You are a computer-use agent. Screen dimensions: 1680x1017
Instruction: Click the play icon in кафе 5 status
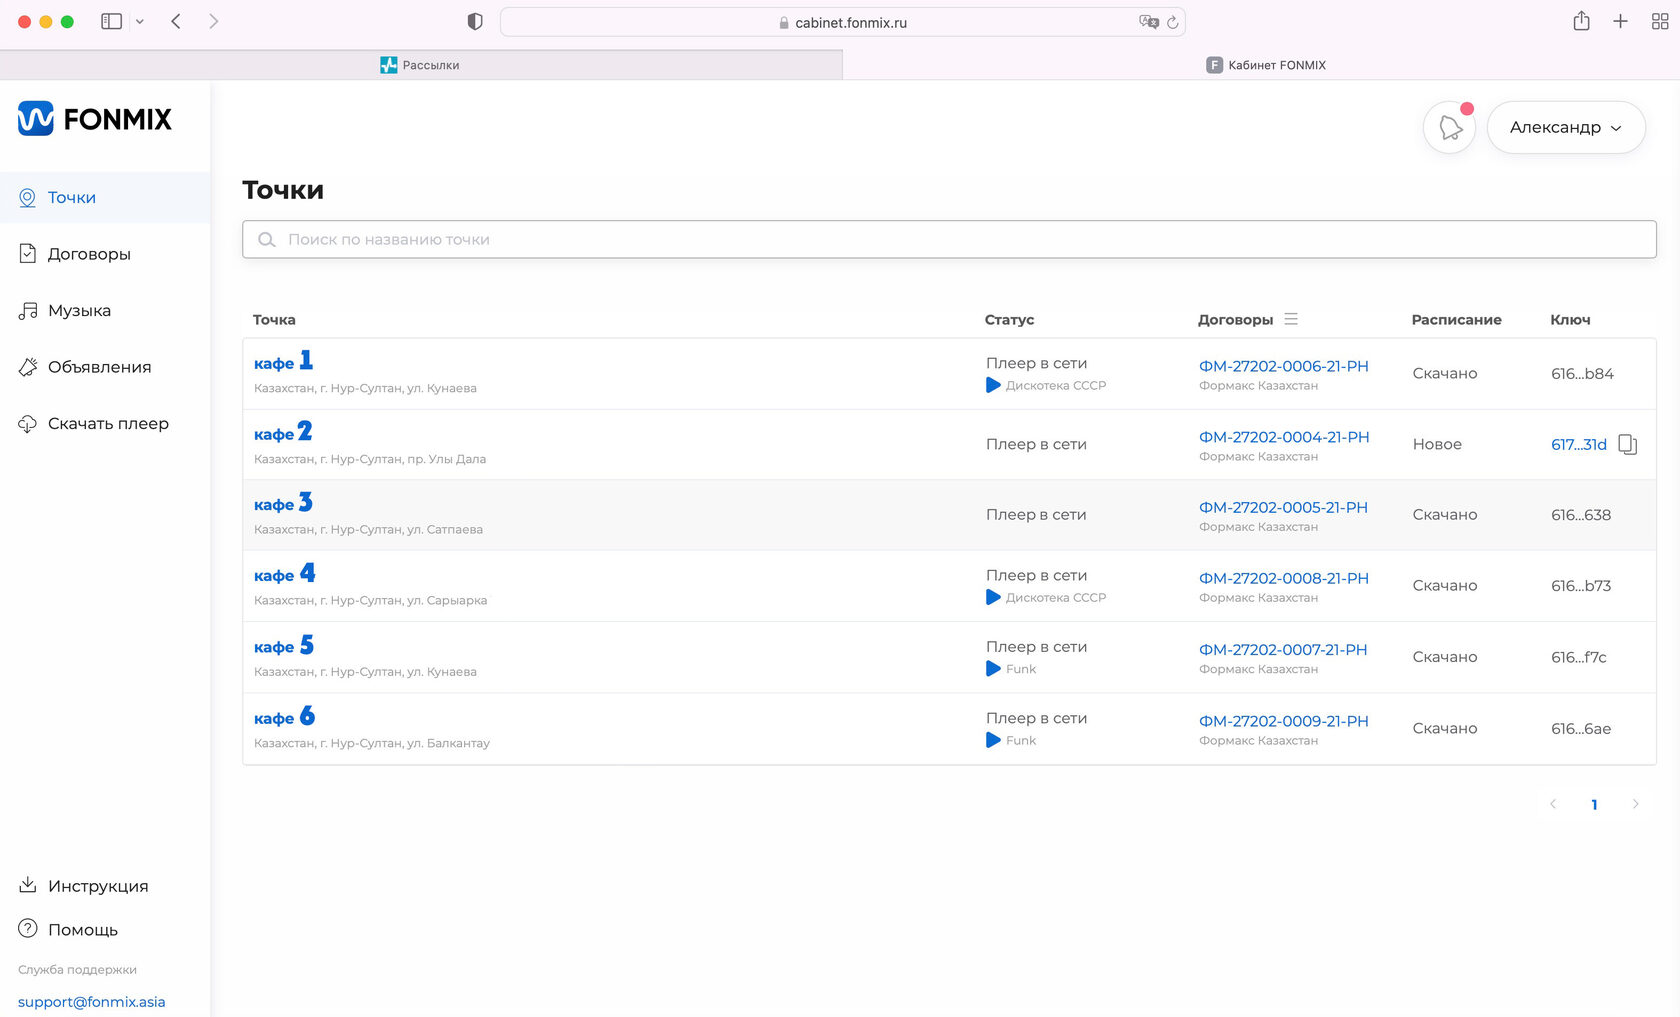pyautogui.click(x=993, y=669)
